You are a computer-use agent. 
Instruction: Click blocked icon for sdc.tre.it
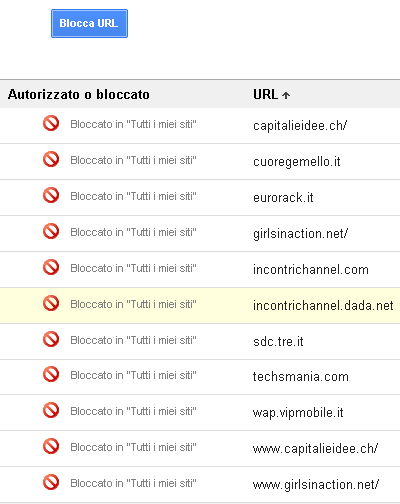[51, 339]
